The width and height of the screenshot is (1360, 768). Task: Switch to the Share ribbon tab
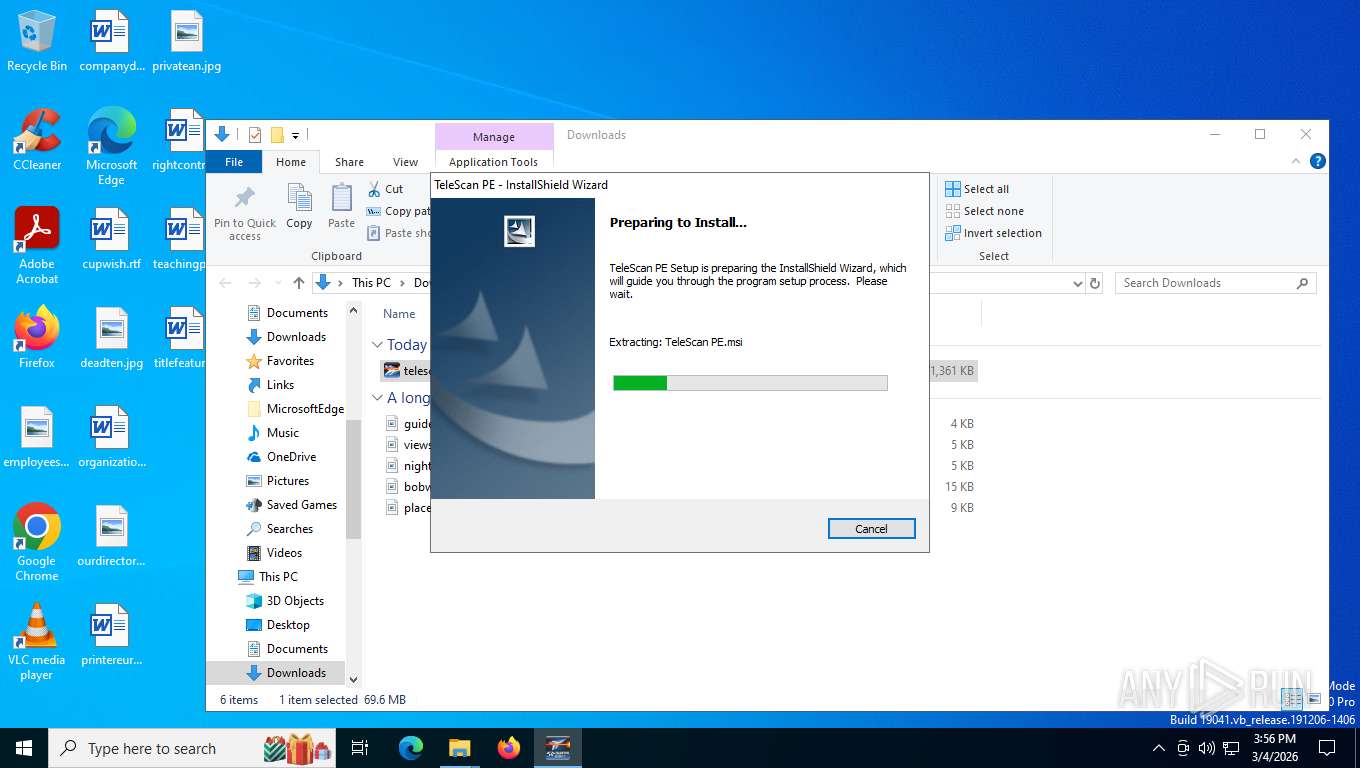pos(349,162)
